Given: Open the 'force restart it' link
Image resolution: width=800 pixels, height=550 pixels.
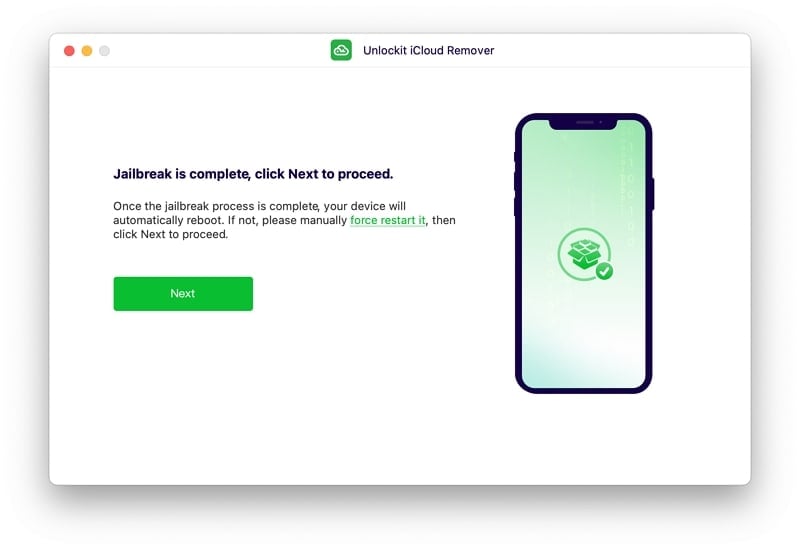Looking at the screenshot, I should coord(387,220).
